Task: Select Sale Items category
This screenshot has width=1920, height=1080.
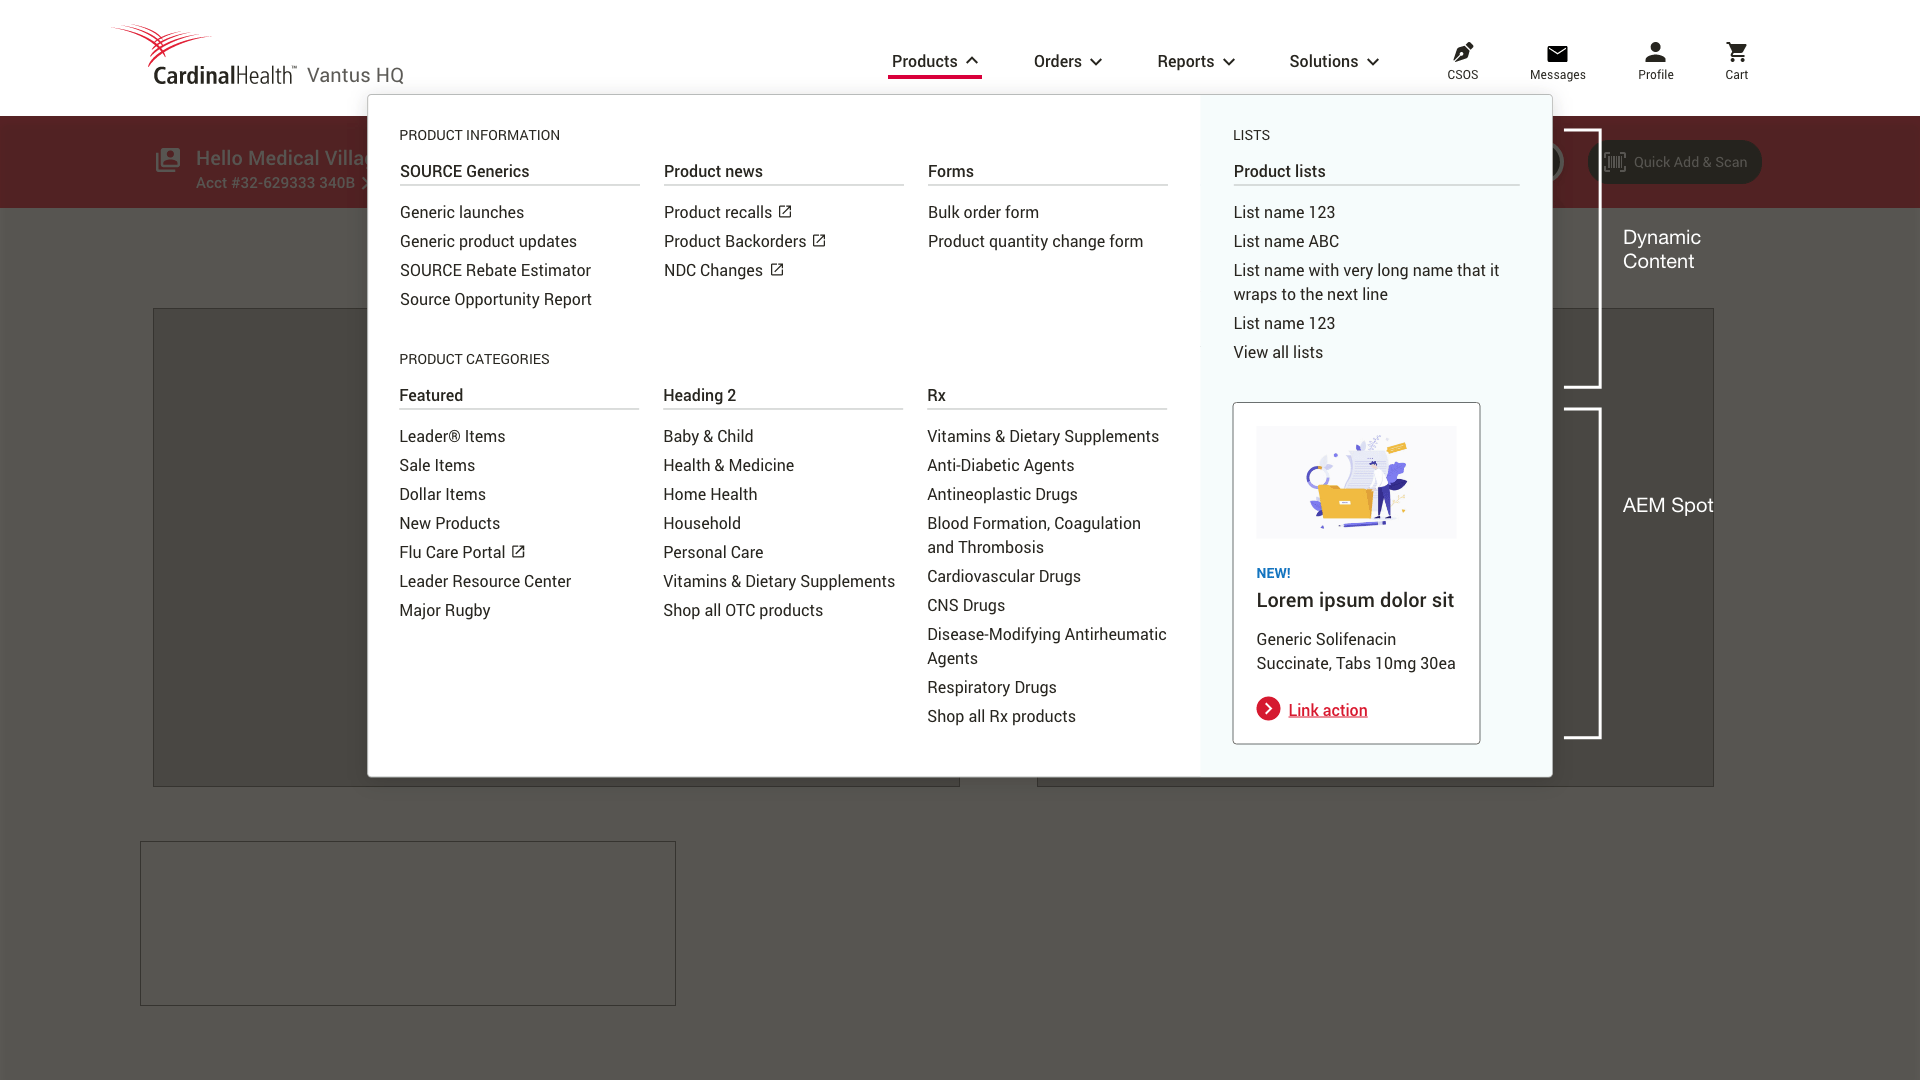Action: point(437,465)
